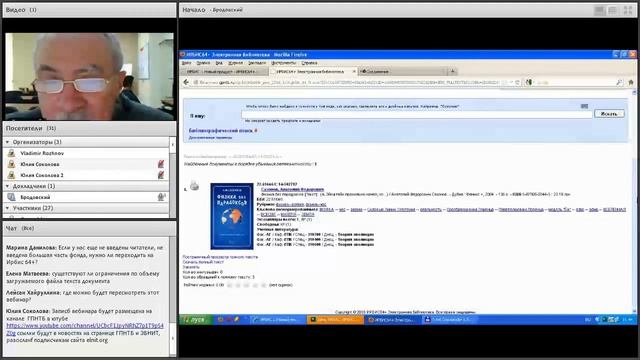Open the Справка menu in Firefox

point(309,63)
